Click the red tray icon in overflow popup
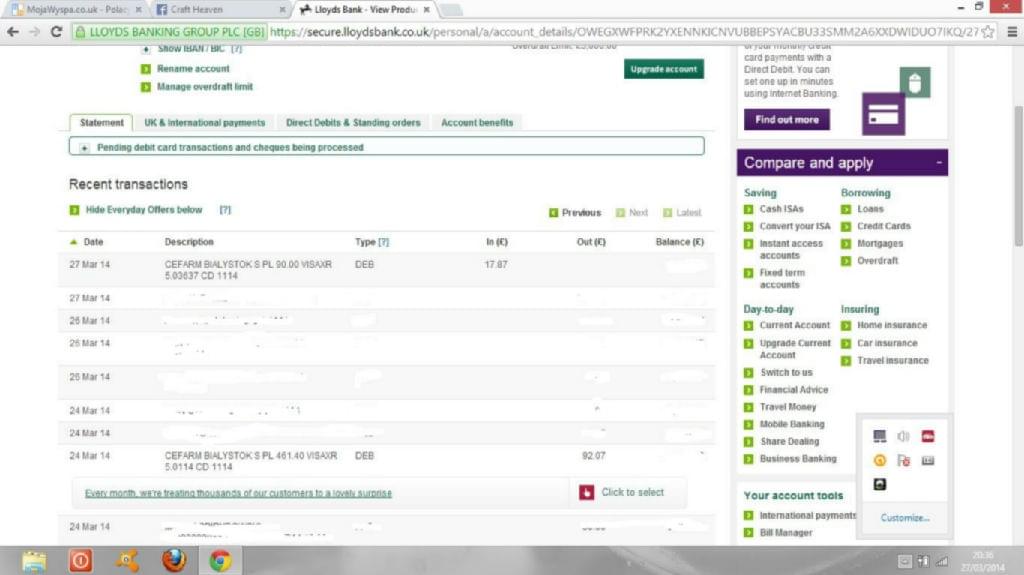The width and height of the screenshot is (1024, 575). tap(927, 436)
